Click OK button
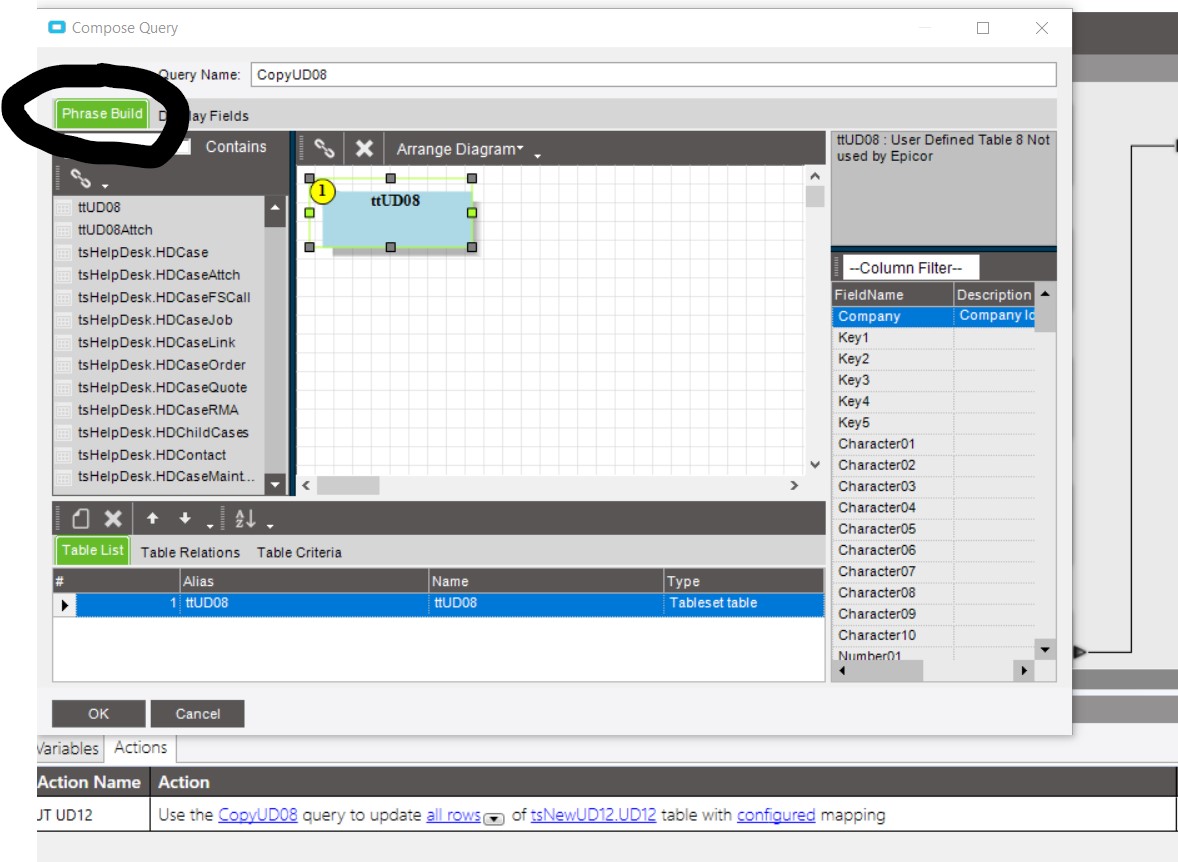 tap(98, 714)
